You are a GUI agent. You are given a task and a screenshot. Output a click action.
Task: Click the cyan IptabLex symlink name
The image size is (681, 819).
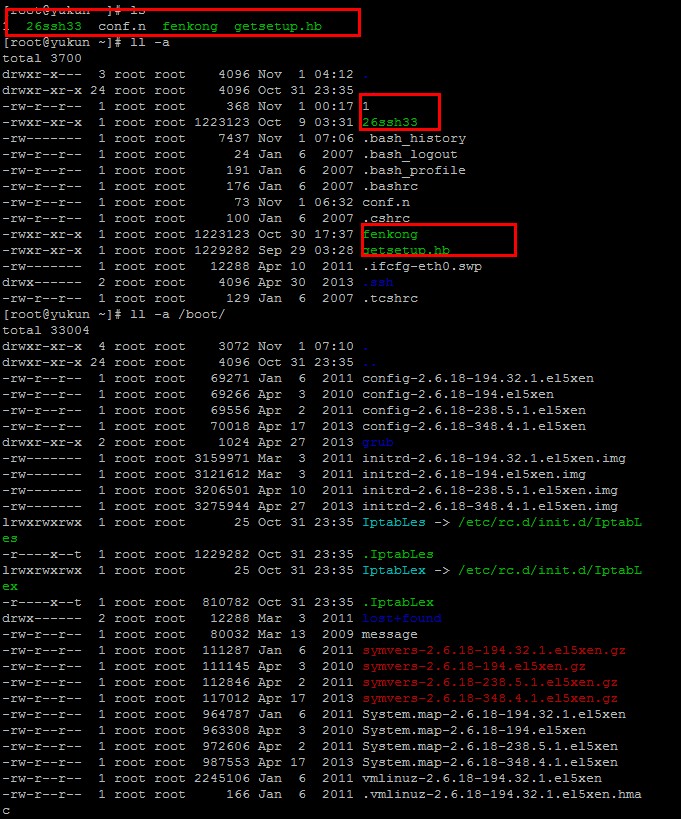coord(398,570)
